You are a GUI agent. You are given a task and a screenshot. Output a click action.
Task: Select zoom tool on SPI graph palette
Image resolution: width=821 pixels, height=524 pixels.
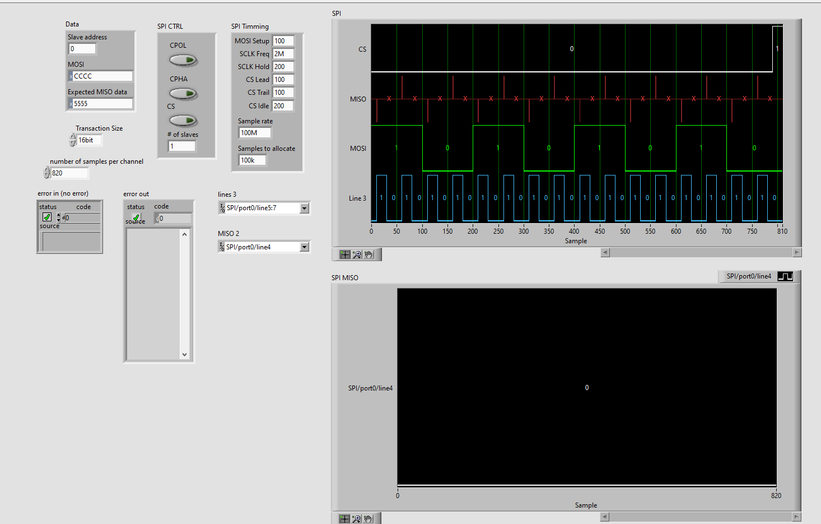pos(357,254)
